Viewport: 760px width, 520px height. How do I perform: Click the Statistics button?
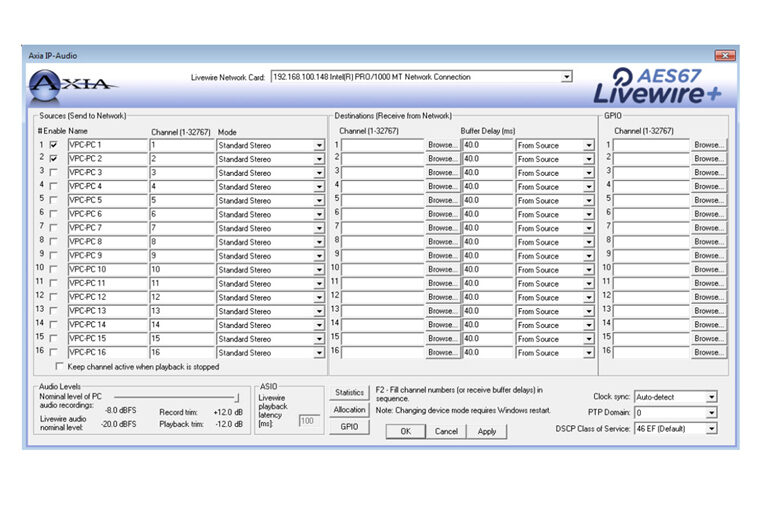tap(349, 394)
